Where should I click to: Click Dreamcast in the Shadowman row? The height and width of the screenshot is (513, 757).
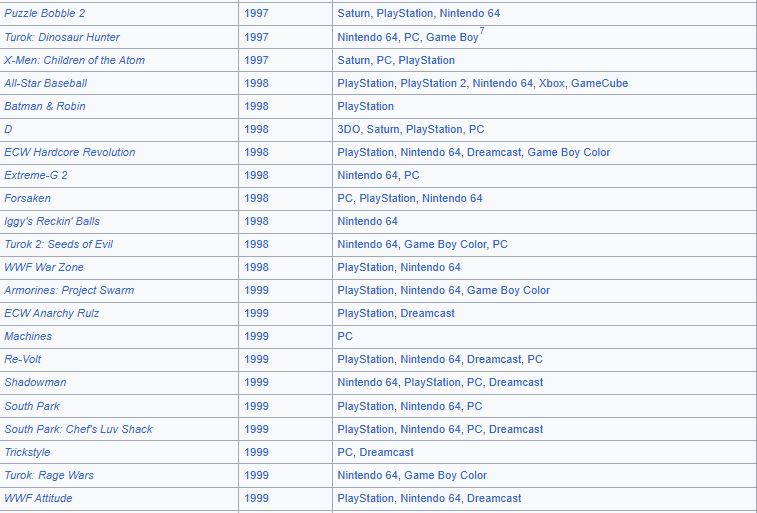tap(516, 382)
